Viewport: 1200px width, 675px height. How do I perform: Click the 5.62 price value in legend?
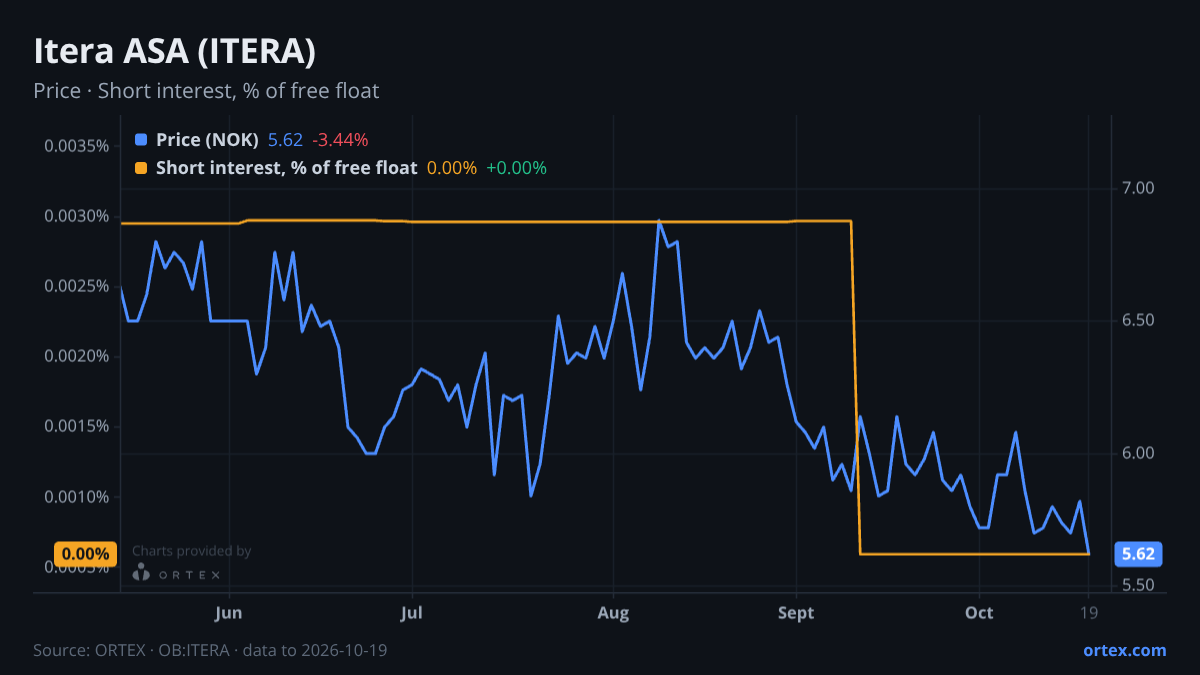click(x=285, y=140)
